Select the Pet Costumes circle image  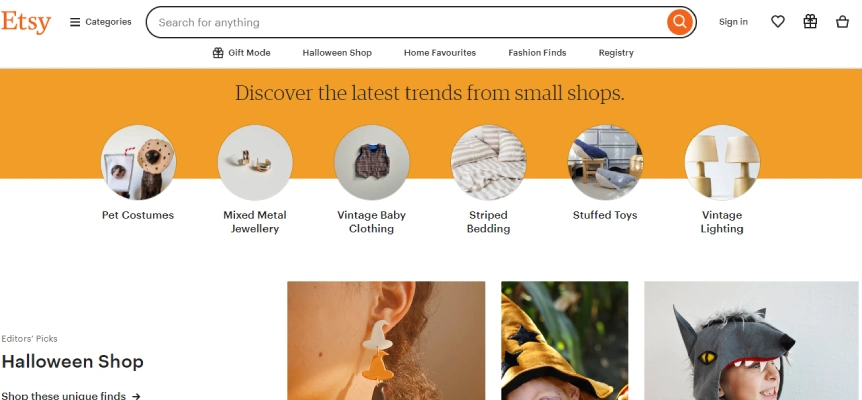(x=138, y=162)
